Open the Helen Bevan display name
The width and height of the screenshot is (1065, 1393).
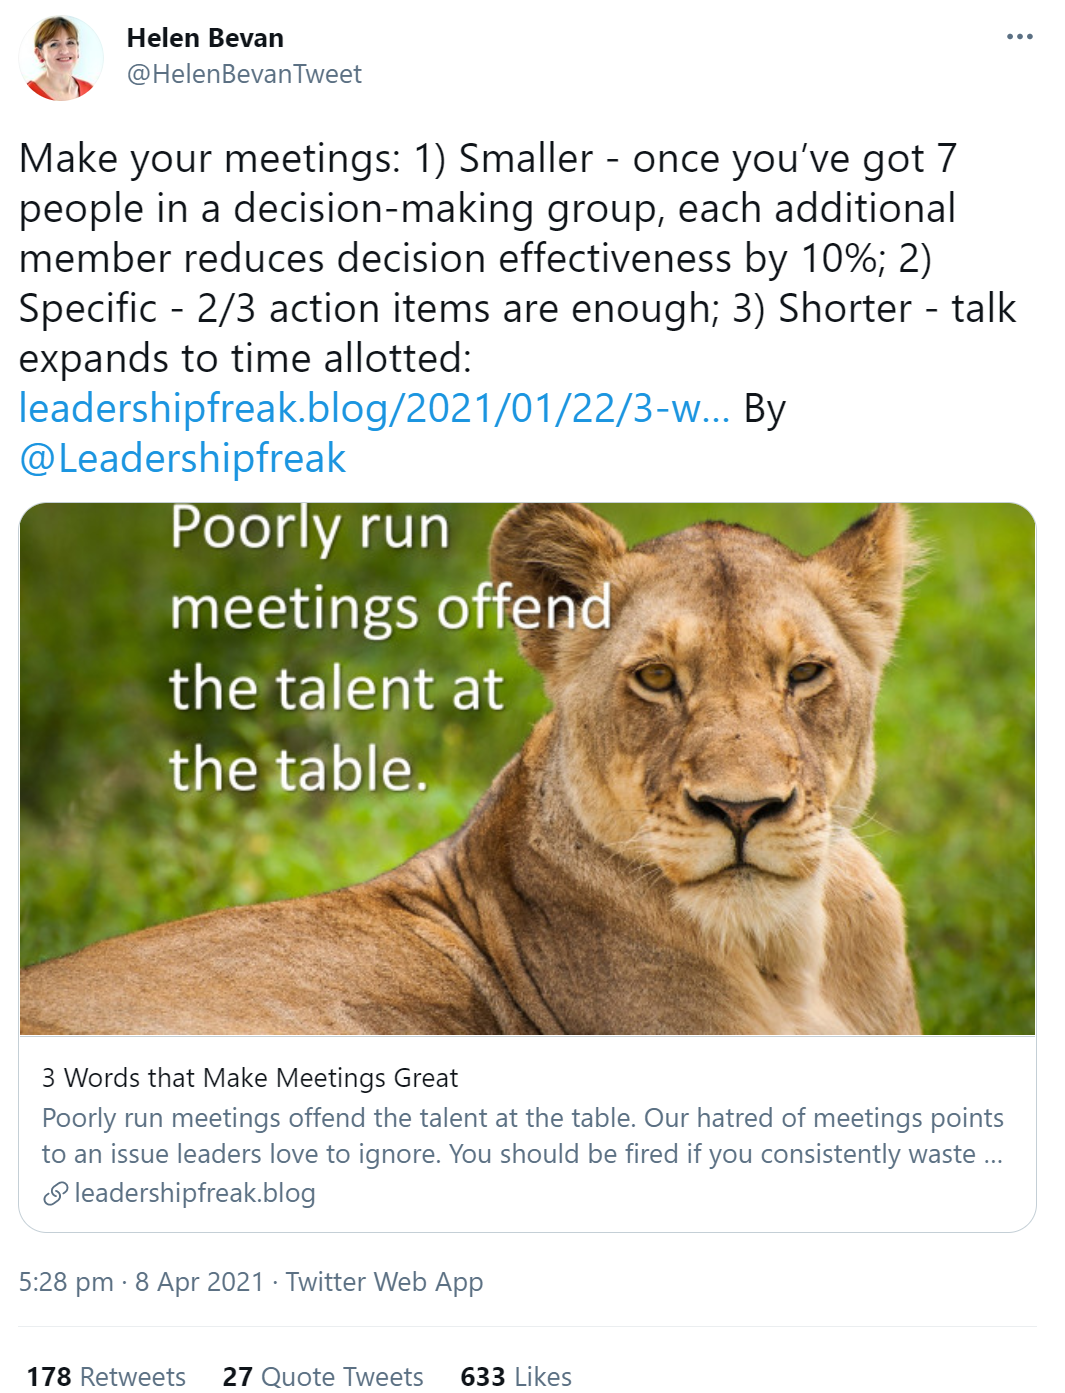coord(205,38)
